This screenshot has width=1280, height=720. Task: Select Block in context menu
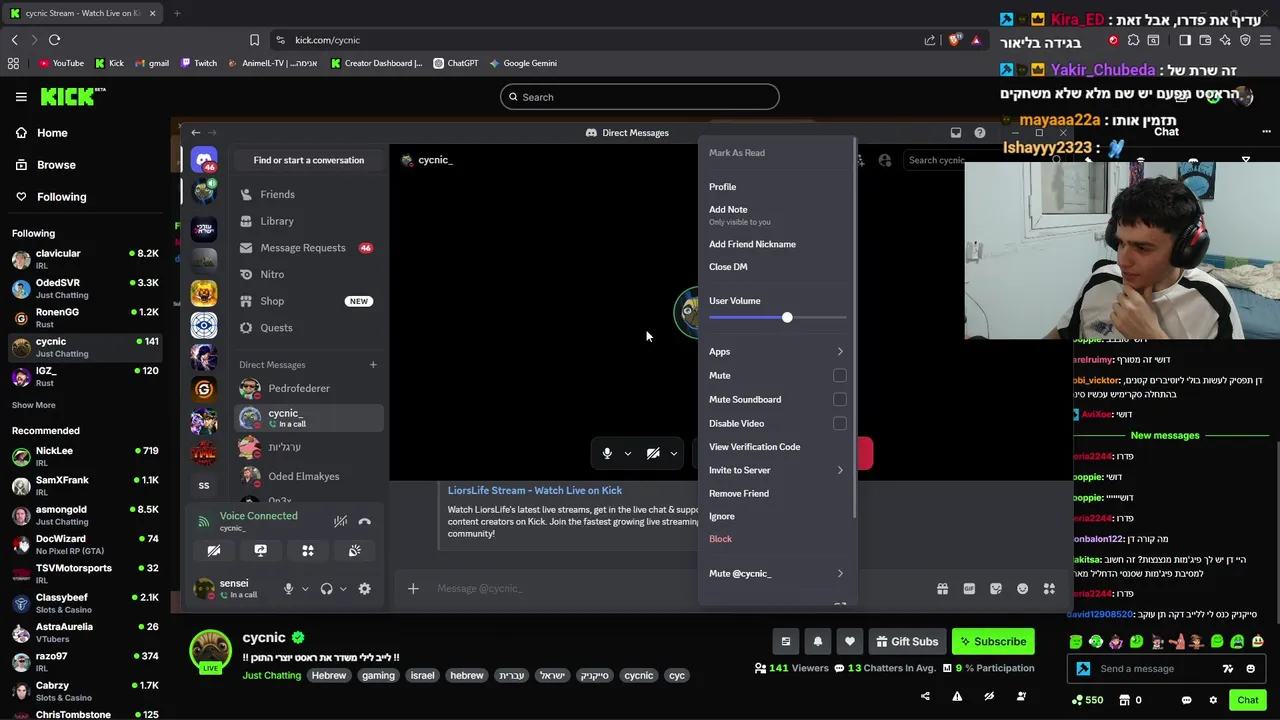click(777, 539)
